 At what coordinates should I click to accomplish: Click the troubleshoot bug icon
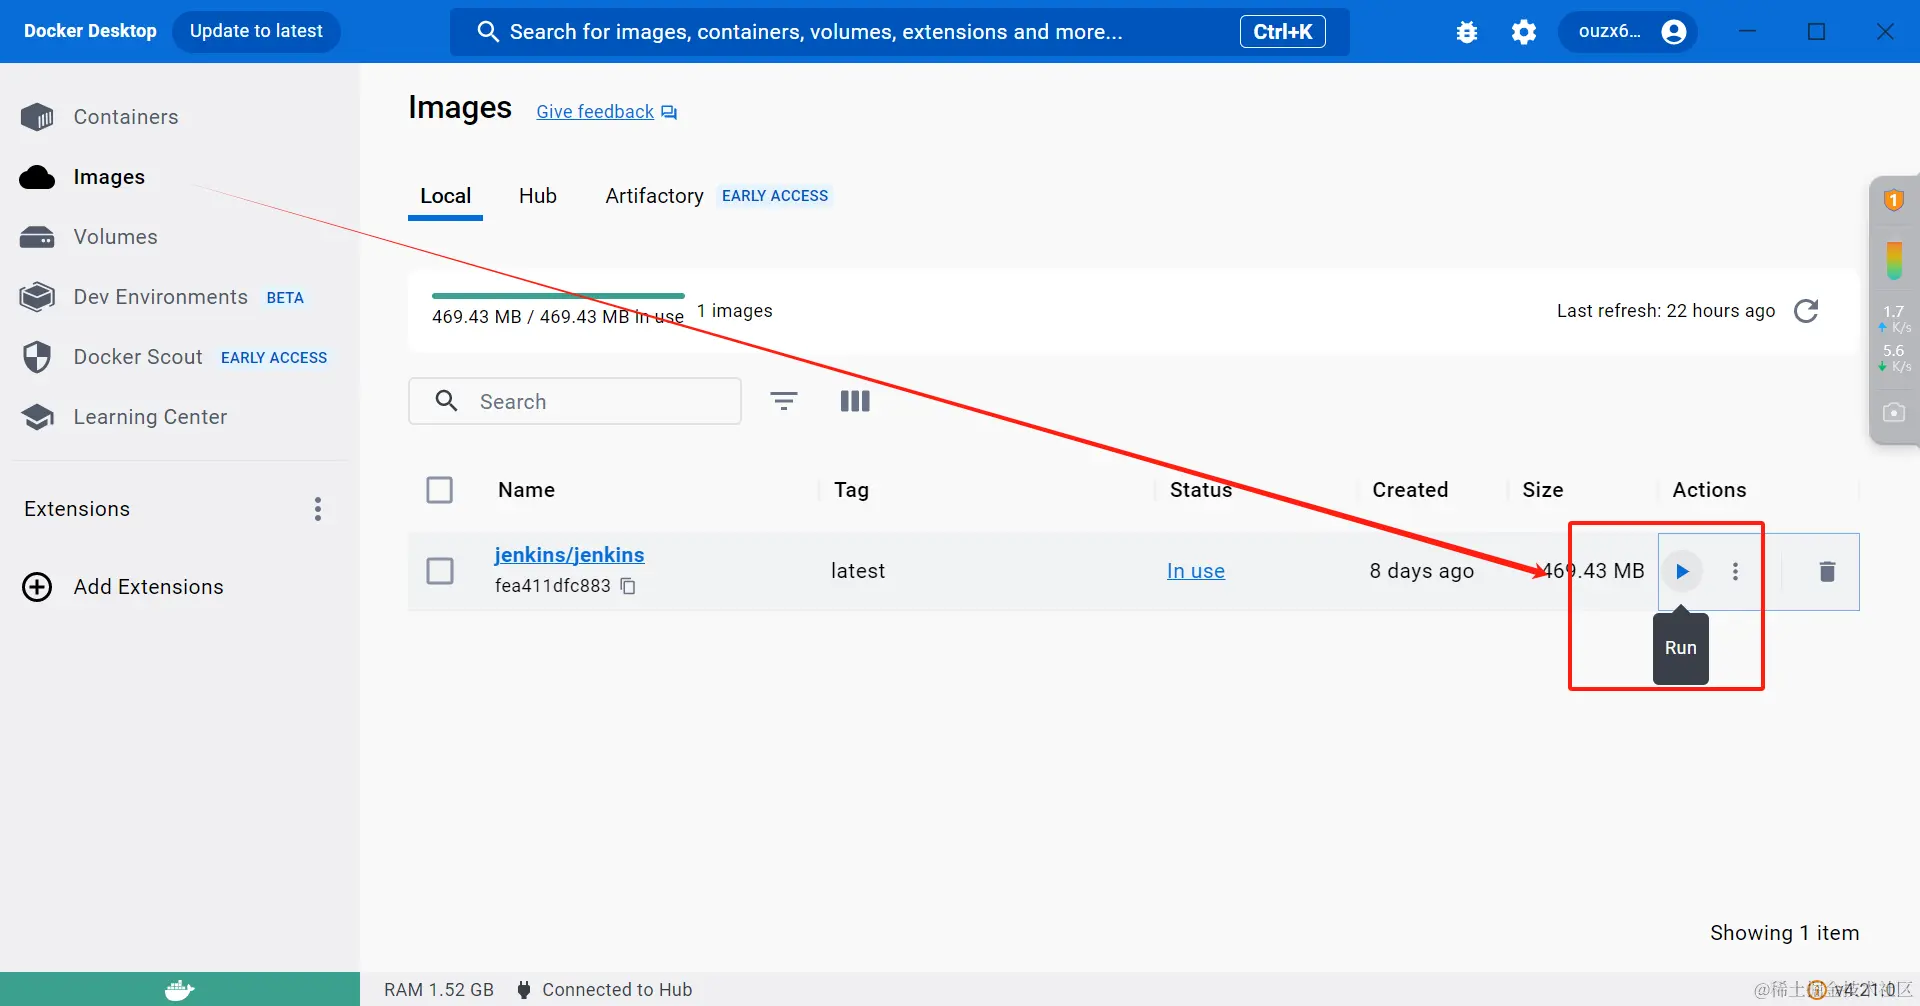pyautogui.click(x=1467, y=32)
